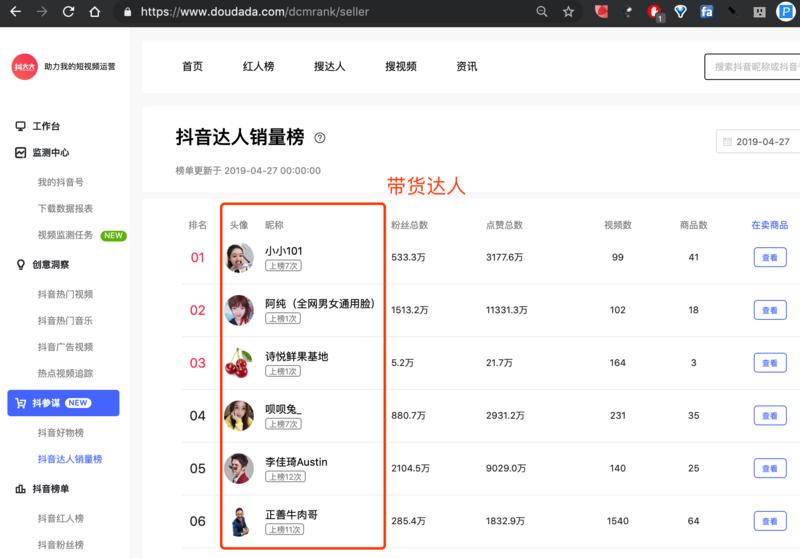This screenshot has width=800, height=558.
Task: Open 李佳琦Austin avatar thumbnail
Action: click(x=239, y=468)
